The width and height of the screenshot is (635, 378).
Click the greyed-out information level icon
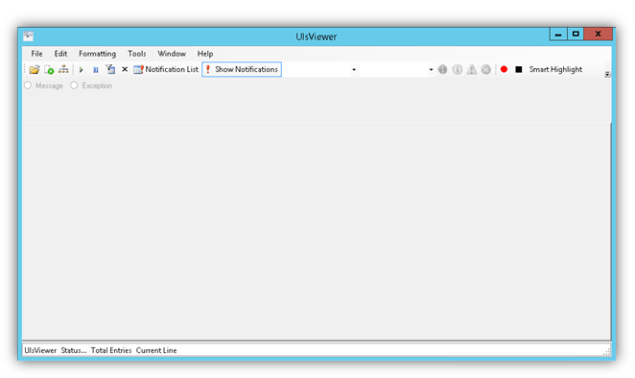[457, 70]
